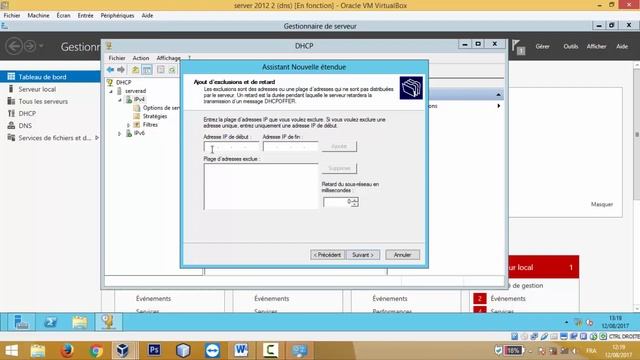Screen dimensions: 640x360
Task: Select the DHCP root node icon in the tree
Action: 110,82
